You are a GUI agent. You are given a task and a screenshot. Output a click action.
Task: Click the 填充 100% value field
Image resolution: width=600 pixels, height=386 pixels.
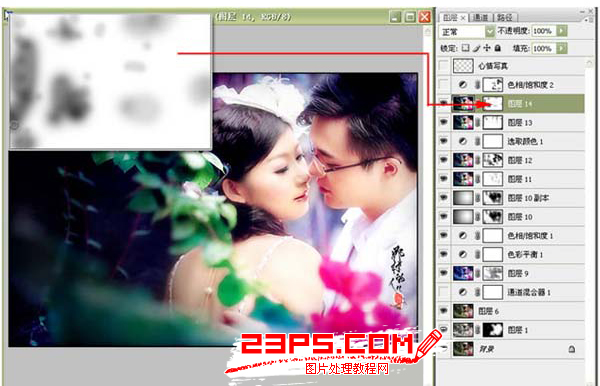tap(543, 49)
